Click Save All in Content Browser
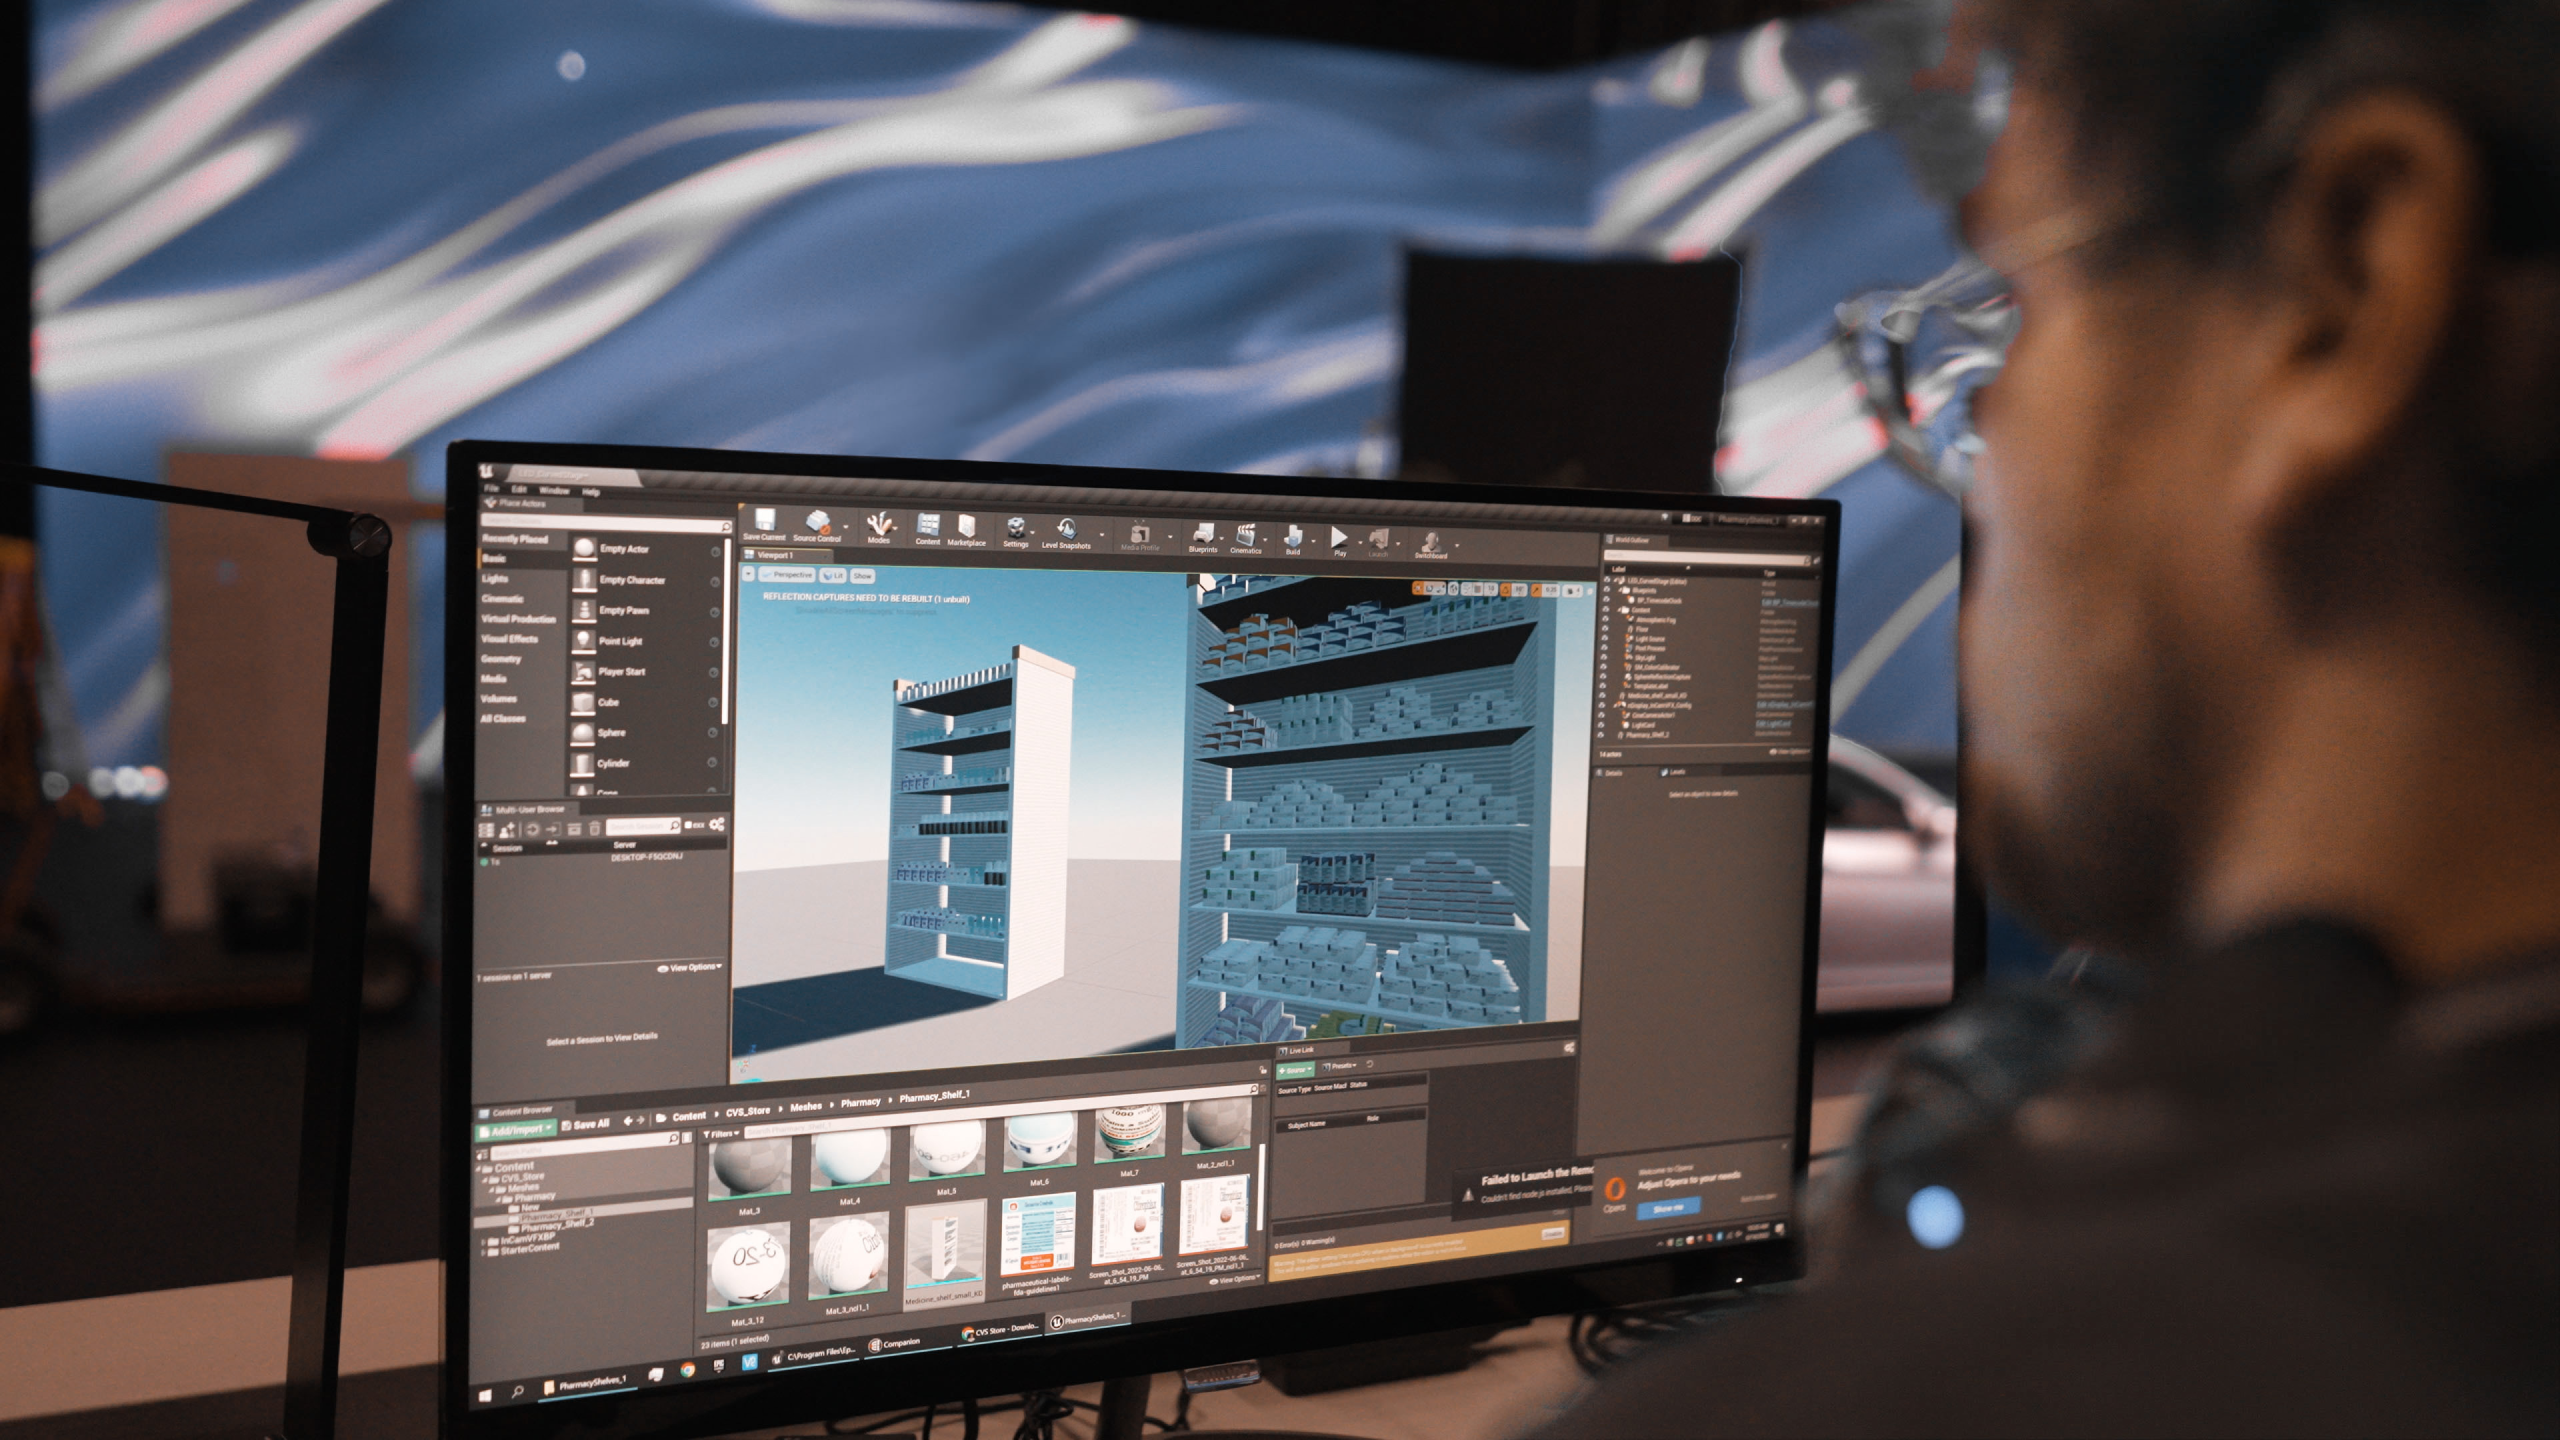The image size is (2560, 1440). coord(586,1124)
